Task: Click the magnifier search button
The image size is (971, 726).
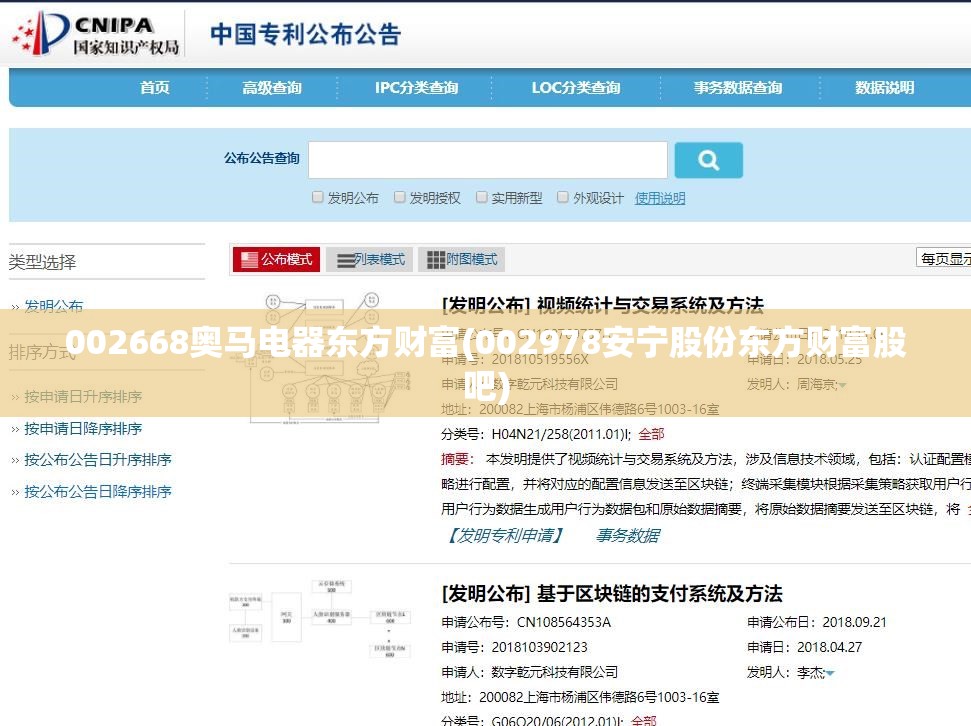Action: pyautogui.click(x=708, y=160)
